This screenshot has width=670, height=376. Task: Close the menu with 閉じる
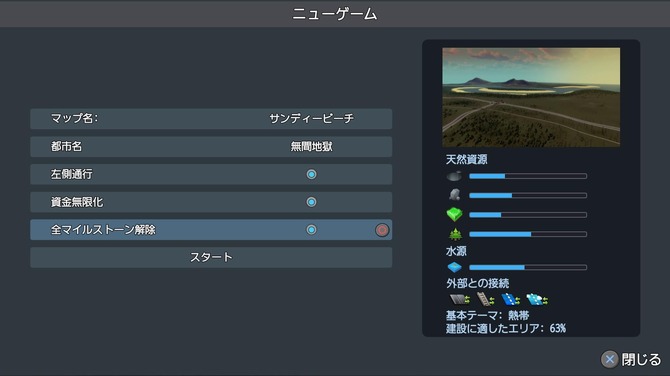coord(631,359)
